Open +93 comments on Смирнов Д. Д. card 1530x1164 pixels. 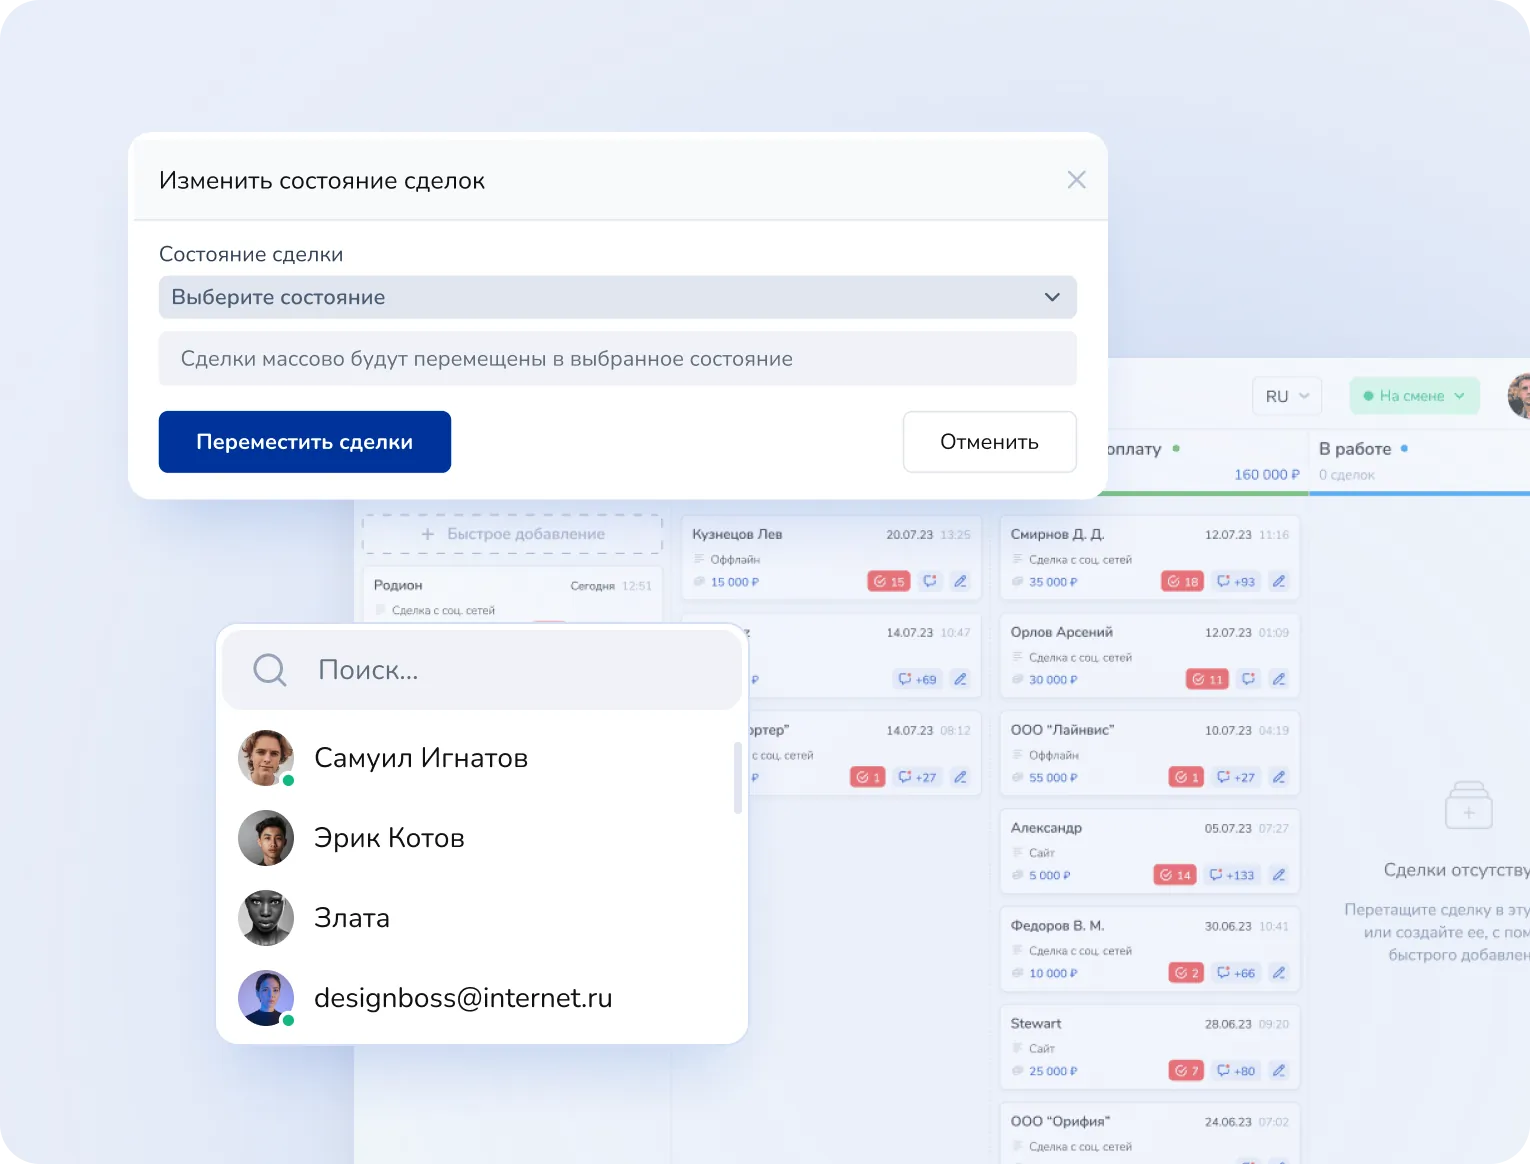click(1236, 582)
